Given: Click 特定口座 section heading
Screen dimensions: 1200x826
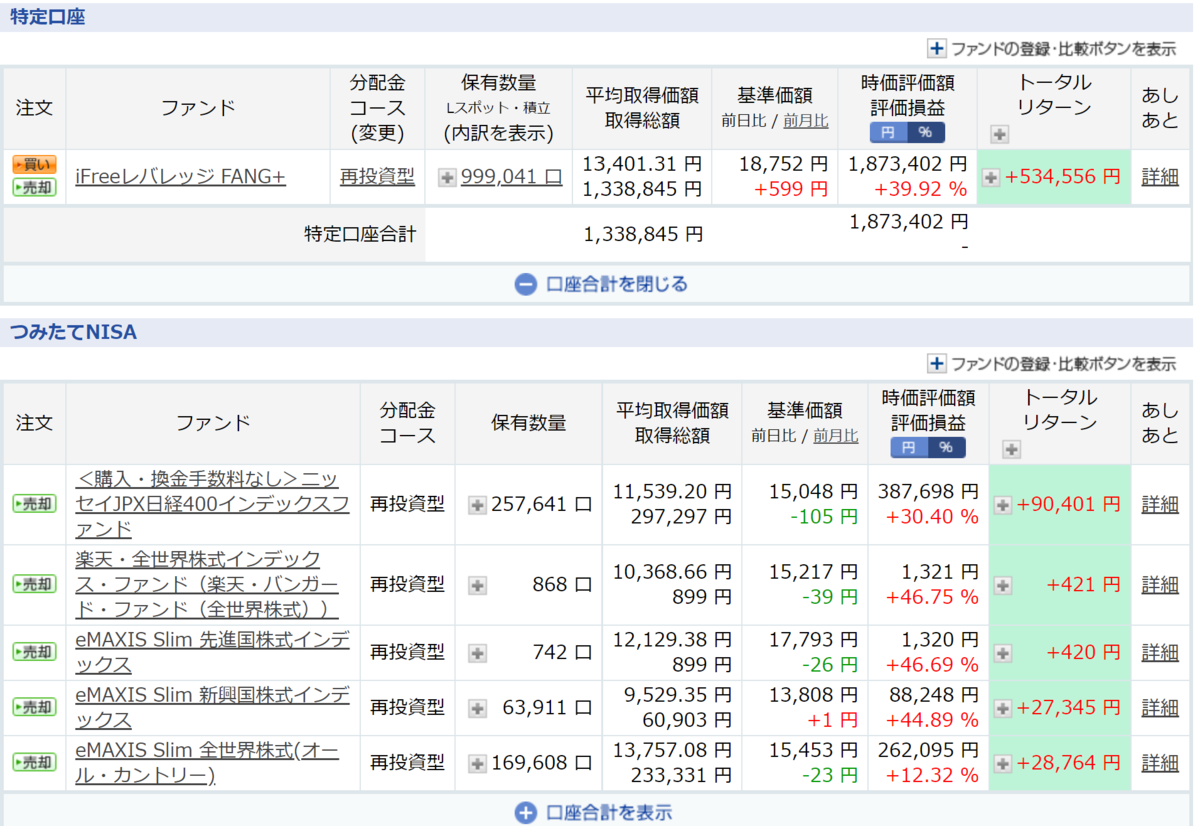Looking at the screenshot, I should (48, 16).
